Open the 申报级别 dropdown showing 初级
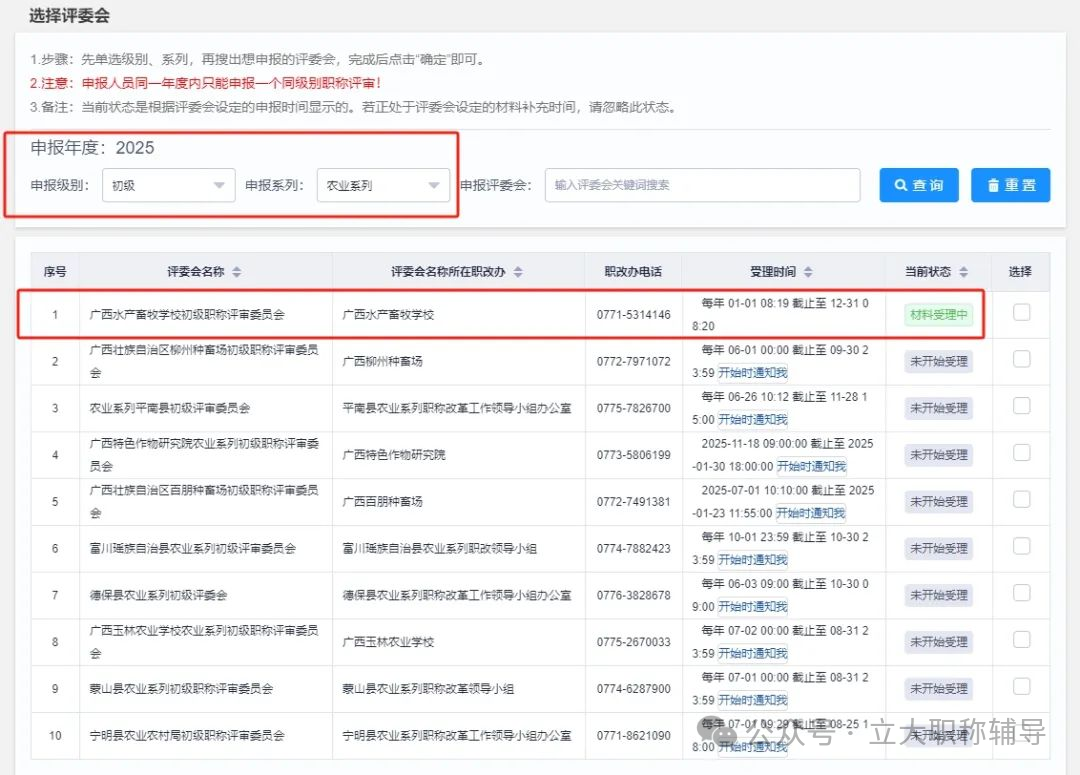This screenshot has height=775, width=1080. coord(167,185)
